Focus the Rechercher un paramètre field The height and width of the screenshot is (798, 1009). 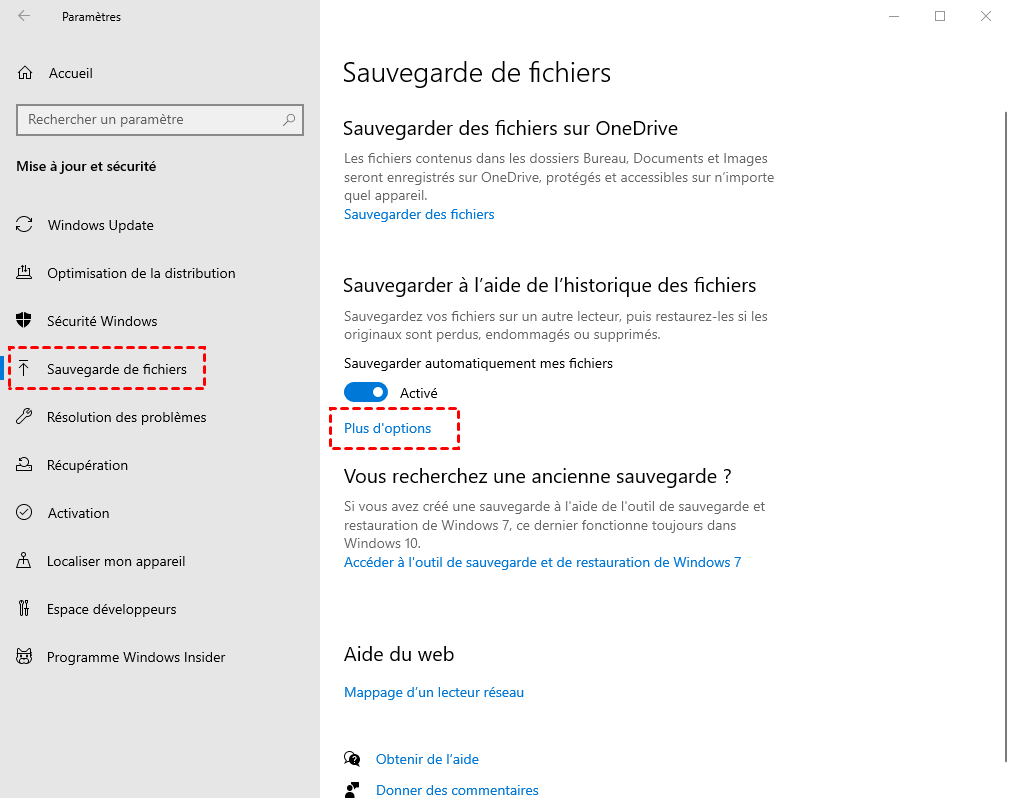click(160, 120)
